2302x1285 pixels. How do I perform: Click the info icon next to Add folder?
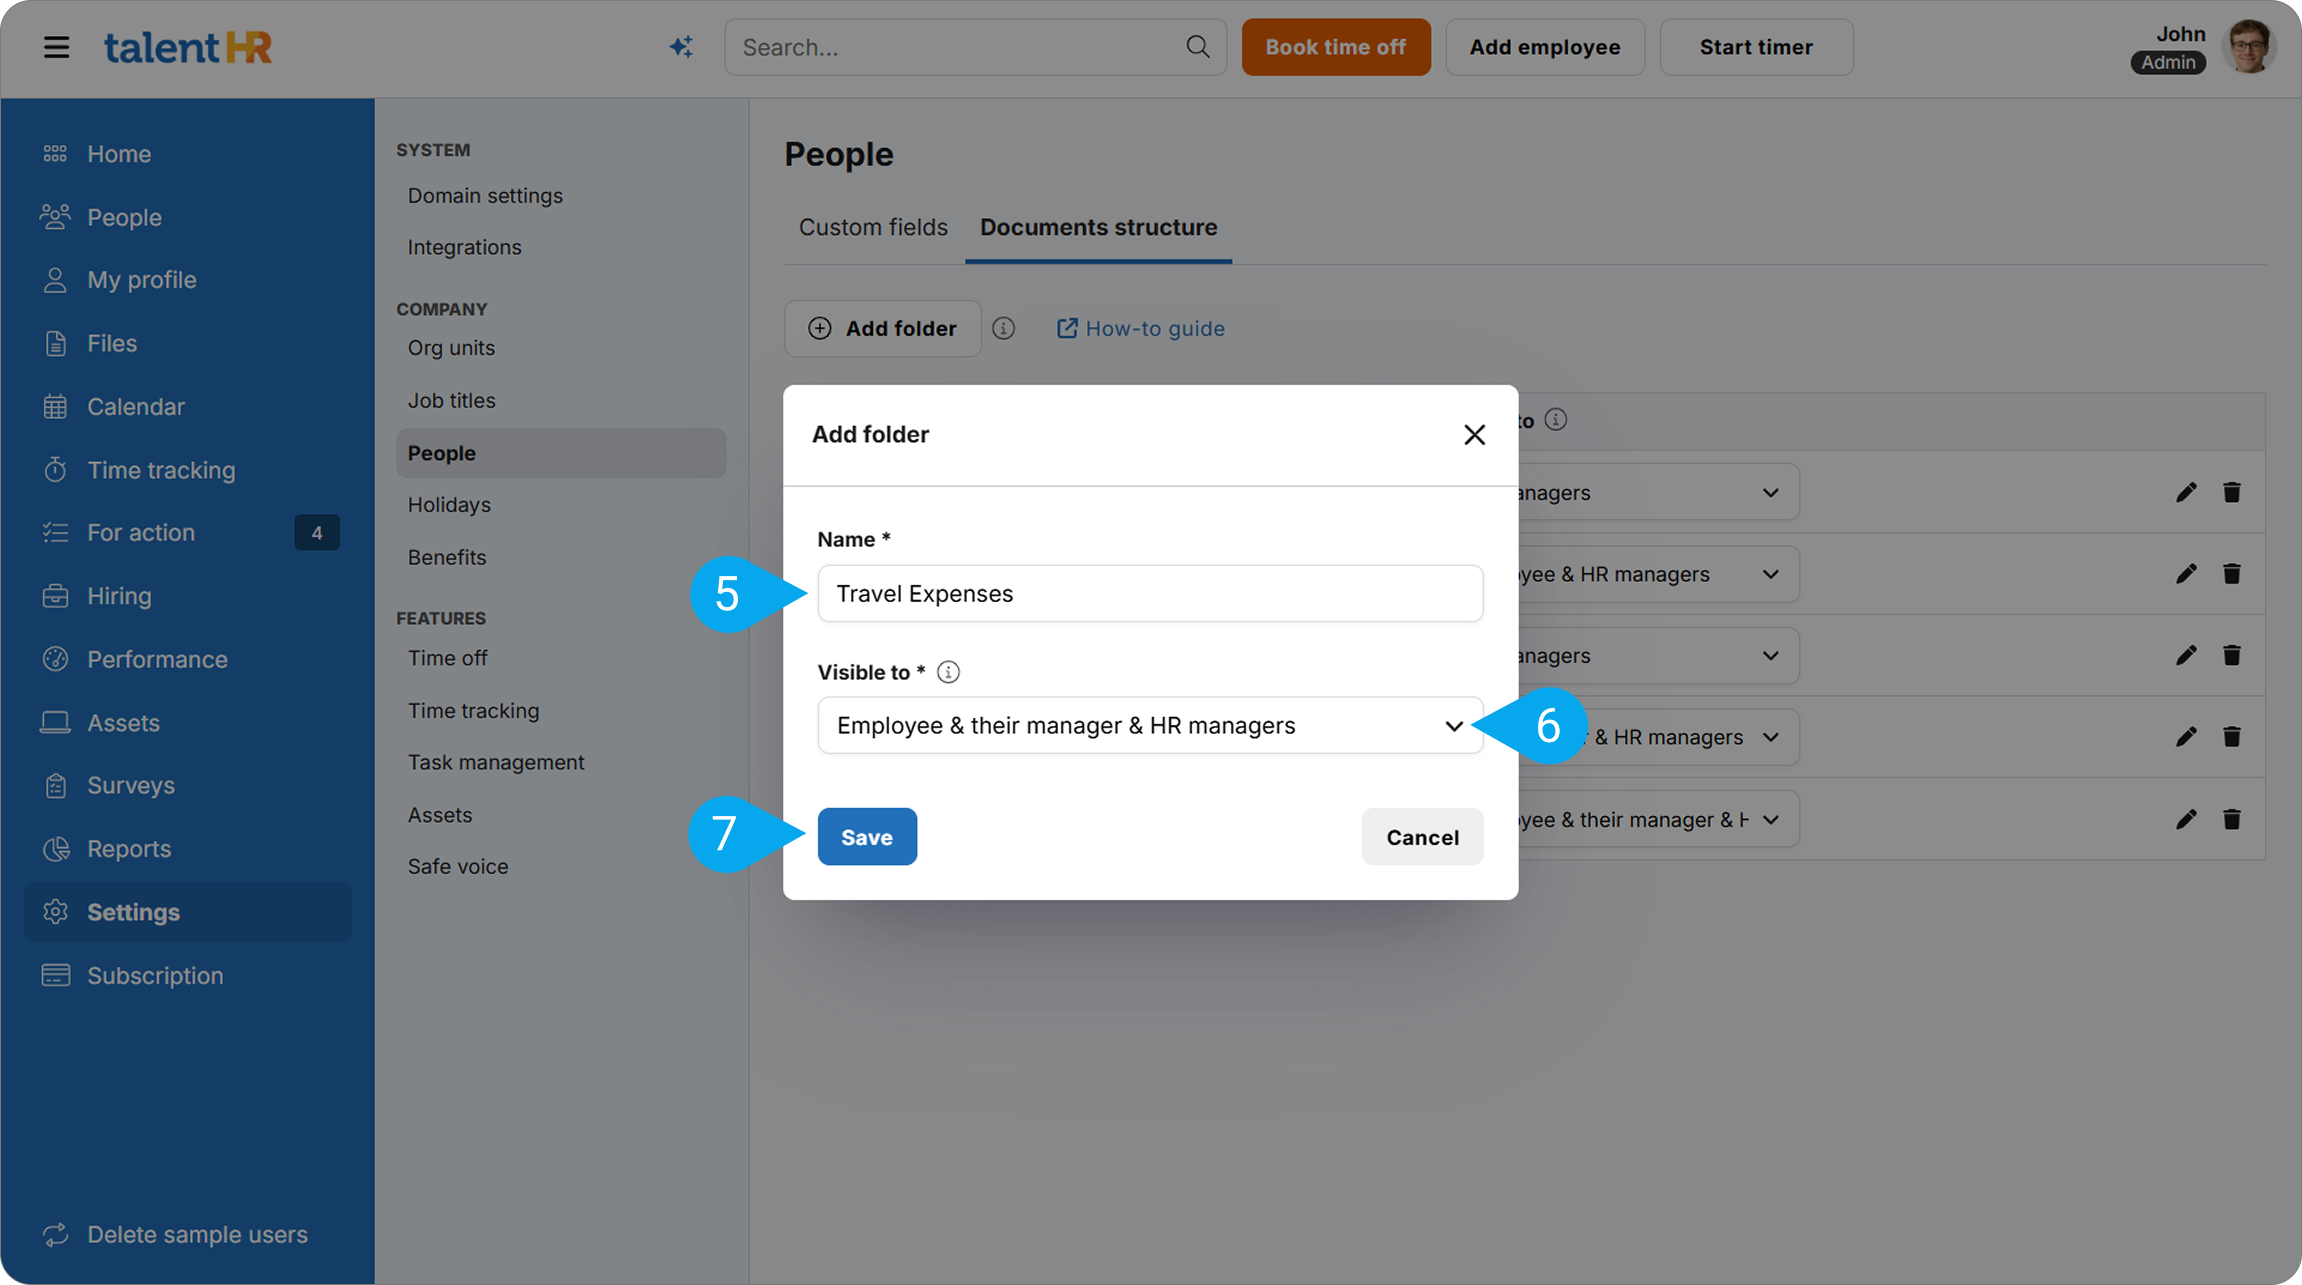coord(1003,328)
